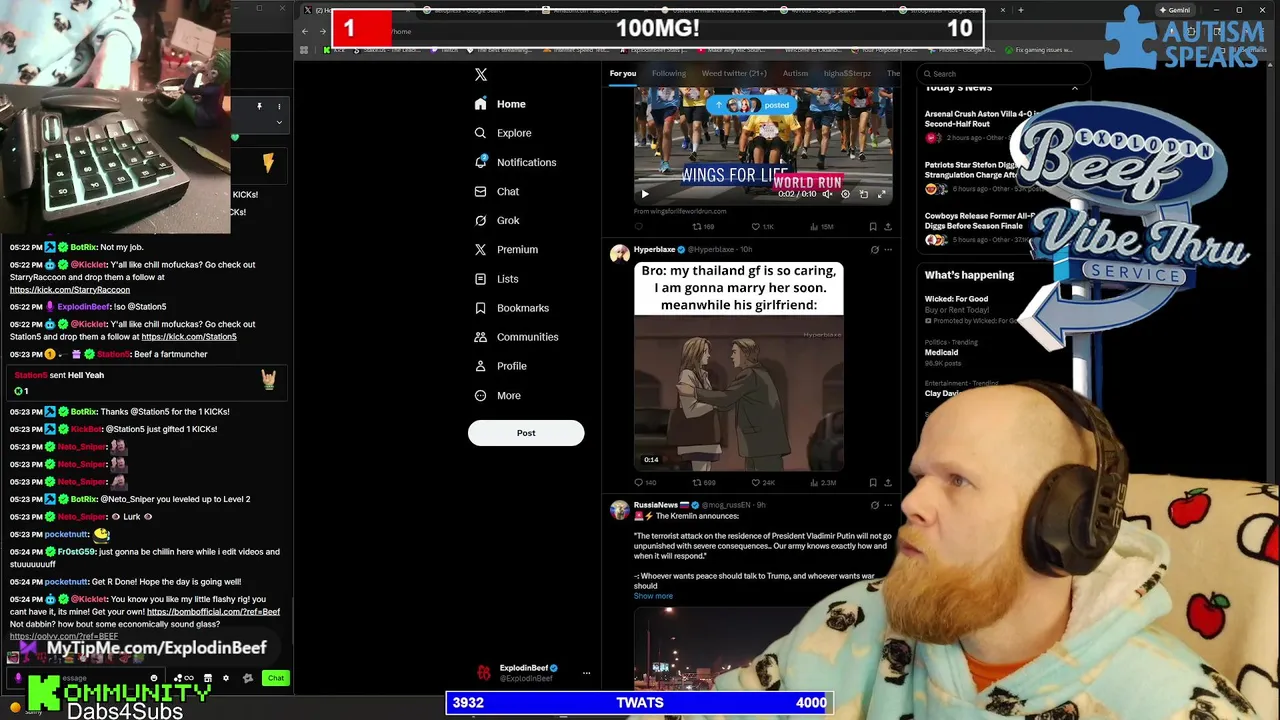Screen dimensions: 1280x720
Task: Click the Home menu label
Action: (x=511, y=104)
